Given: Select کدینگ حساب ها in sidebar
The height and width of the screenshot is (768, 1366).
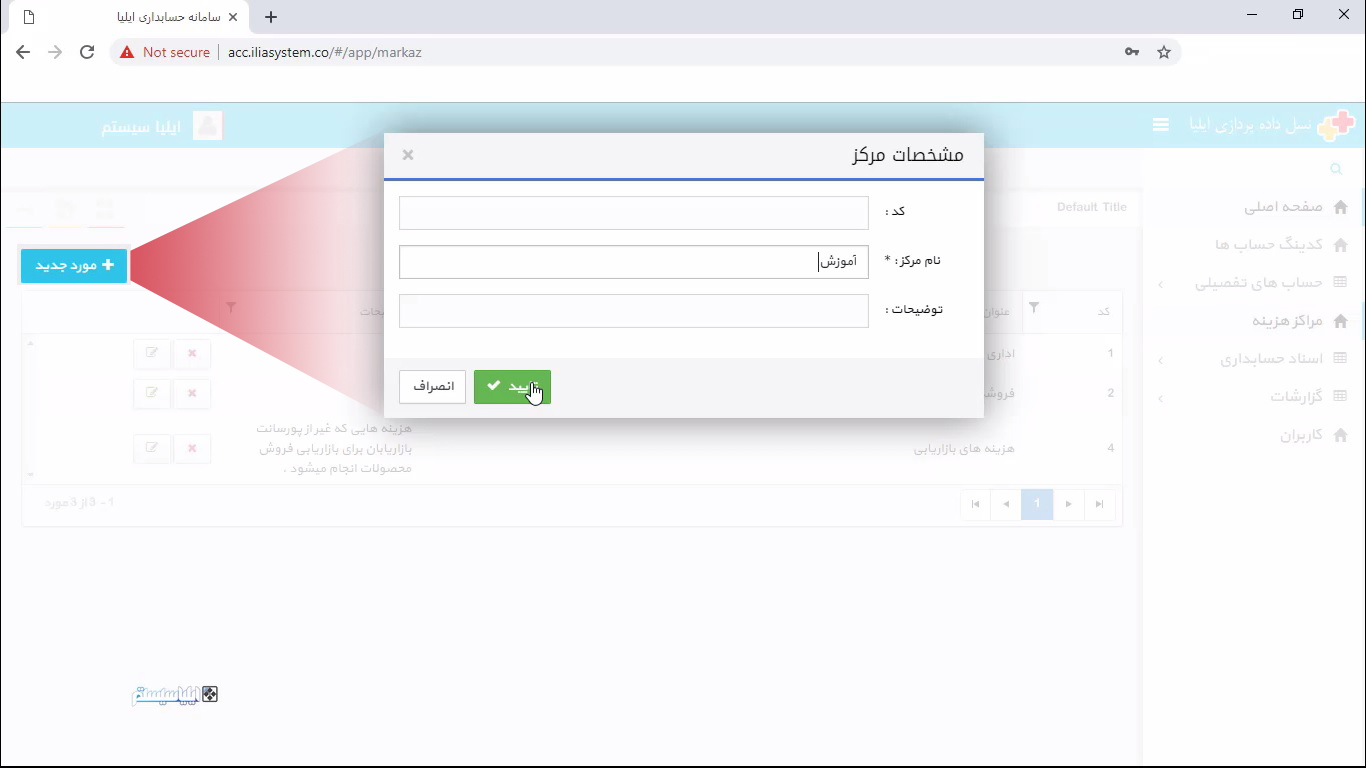Looking at the screenshot, I should click(1269, 245).
